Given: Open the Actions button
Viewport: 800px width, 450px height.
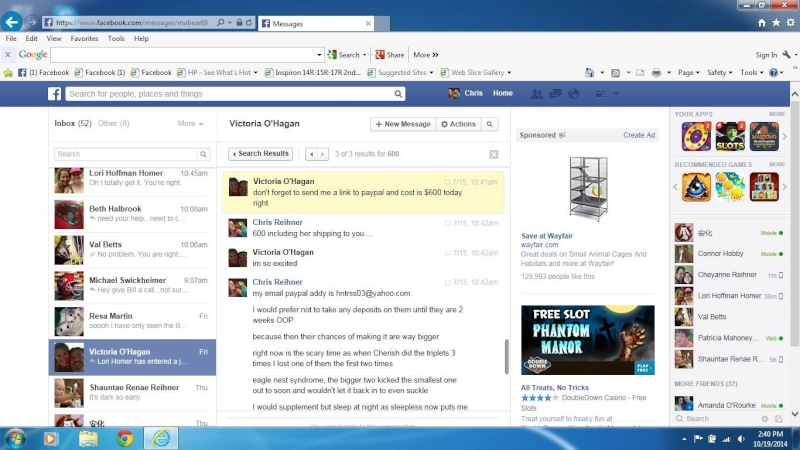Looking at the screenshot, I should [458, 124].
